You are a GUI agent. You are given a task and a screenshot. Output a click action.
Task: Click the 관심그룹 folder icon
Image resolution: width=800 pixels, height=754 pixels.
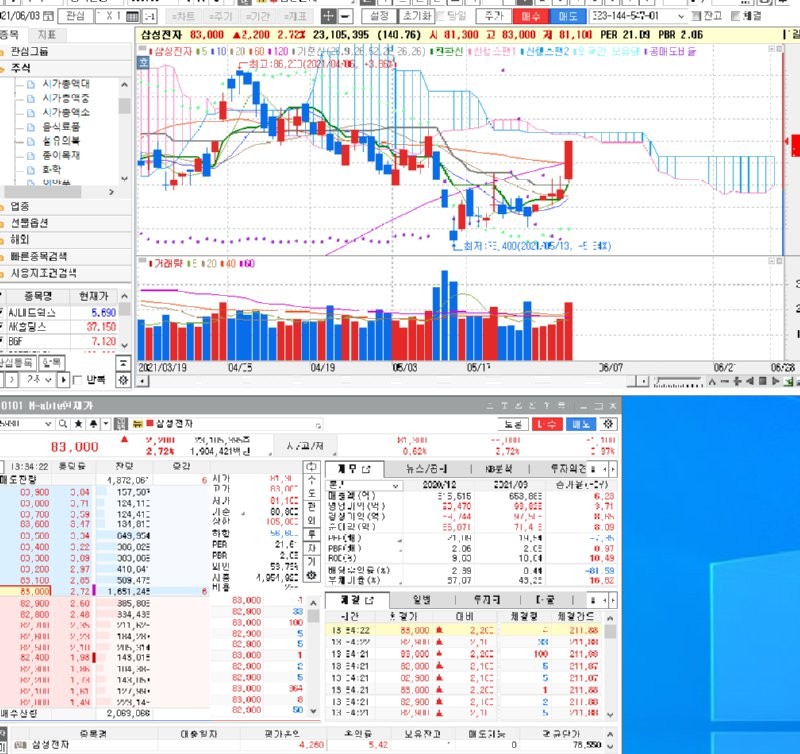point(3,52)
